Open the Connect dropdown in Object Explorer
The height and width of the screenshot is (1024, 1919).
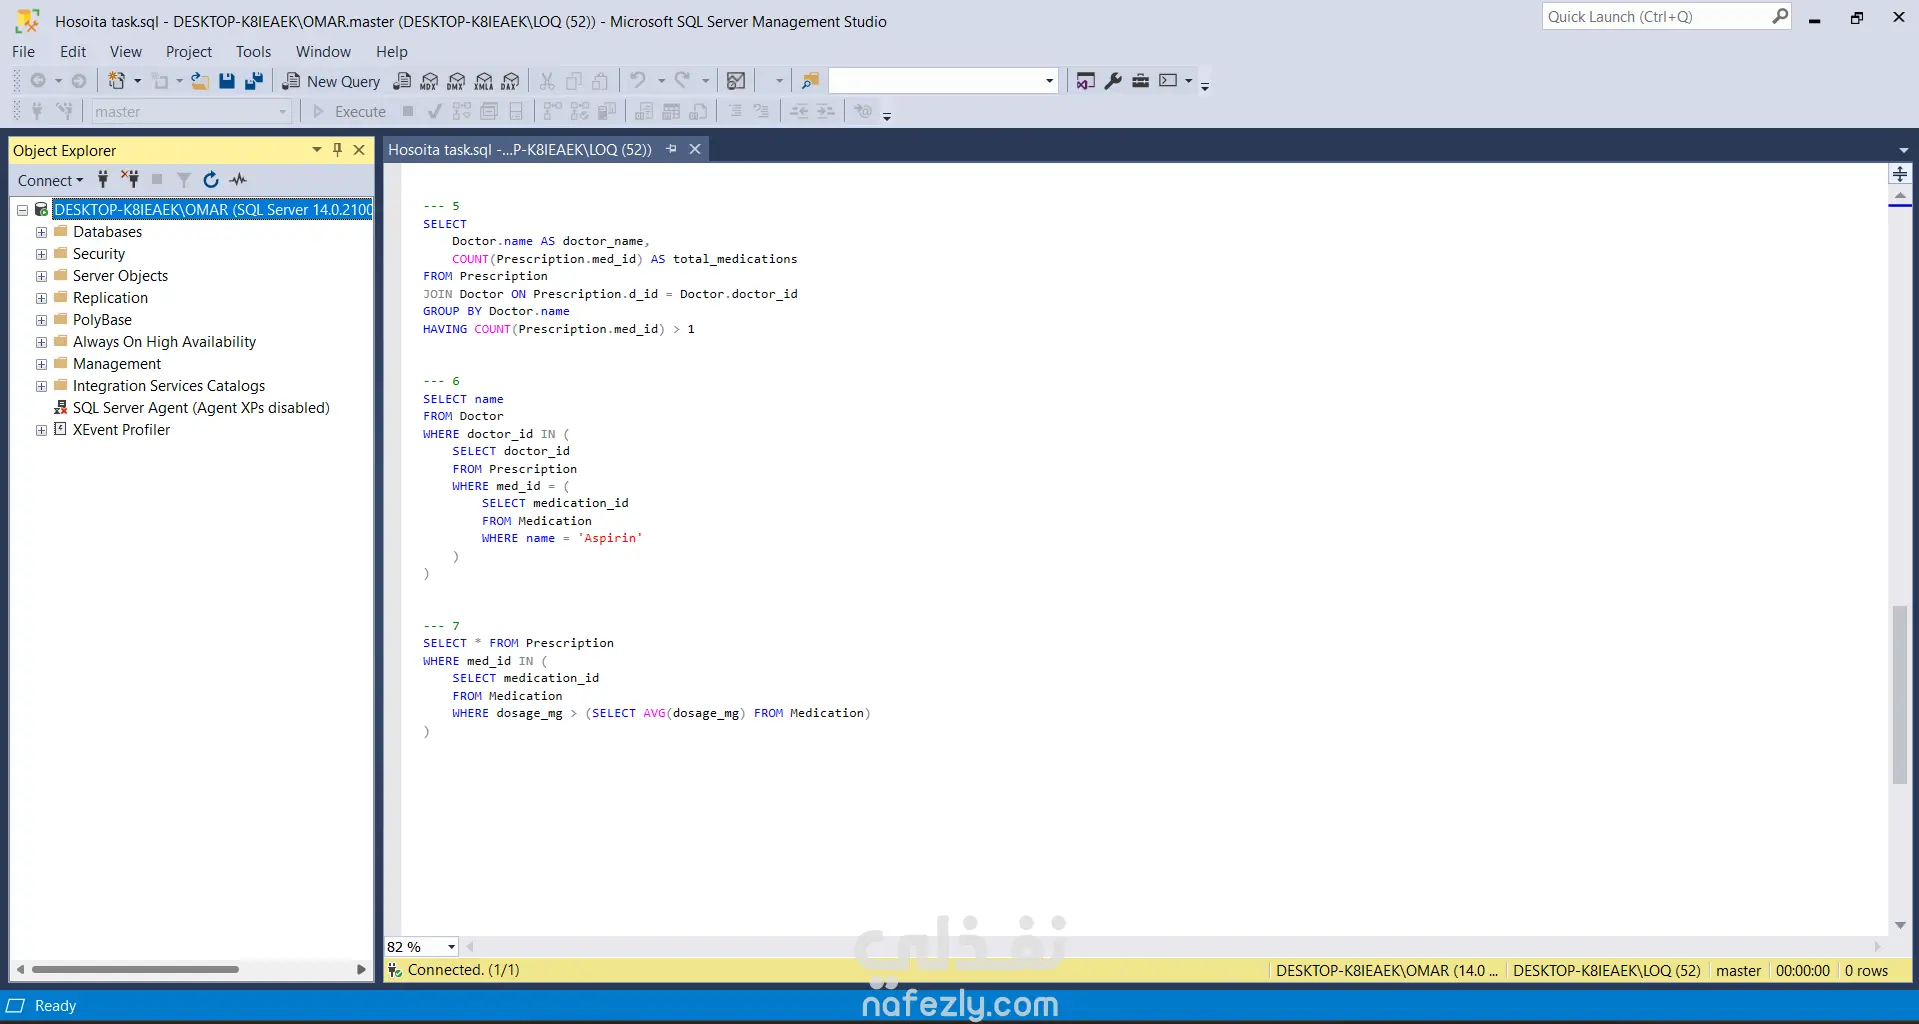click(50, 180)
